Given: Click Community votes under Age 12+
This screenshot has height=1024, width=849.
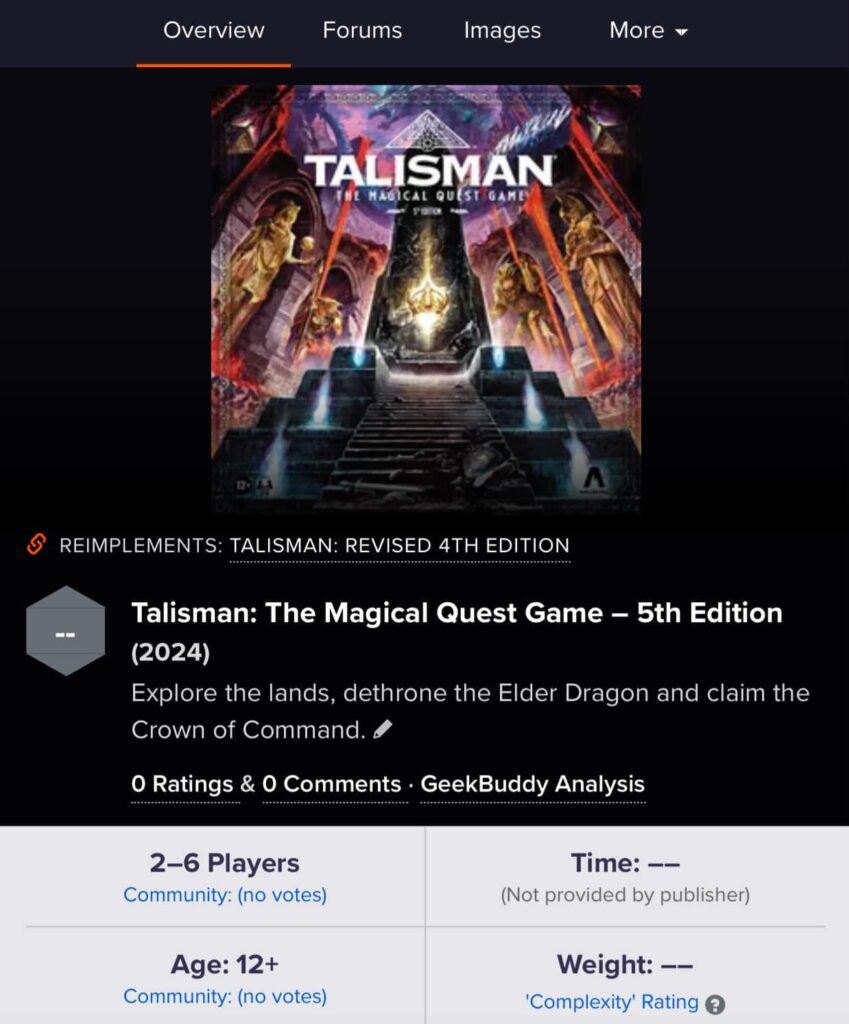Looking at the screenshot, I should coord(225,997).
